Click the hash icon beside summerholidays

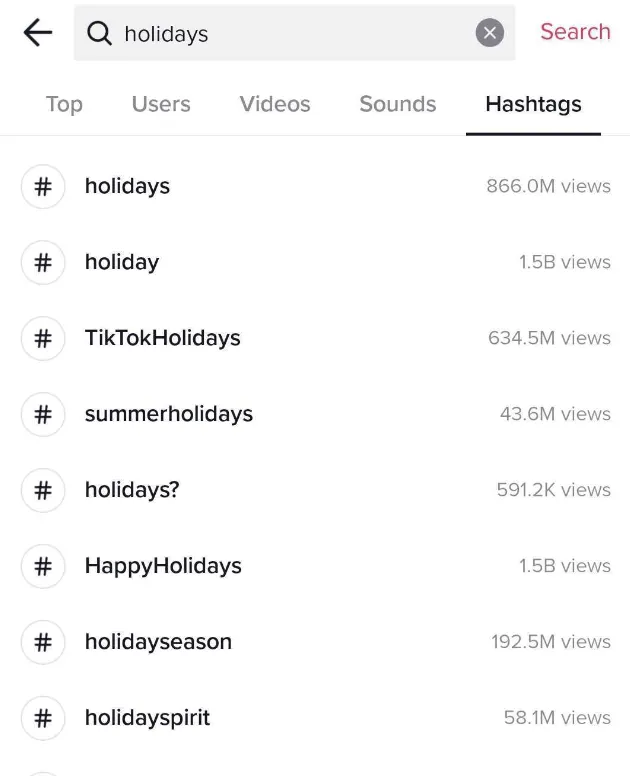coord(43,414)
